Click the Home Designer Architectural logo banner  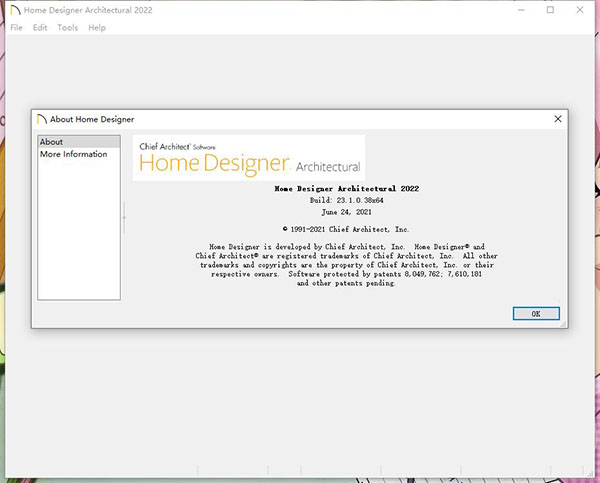pyautogui.click(x=249, y=158)
